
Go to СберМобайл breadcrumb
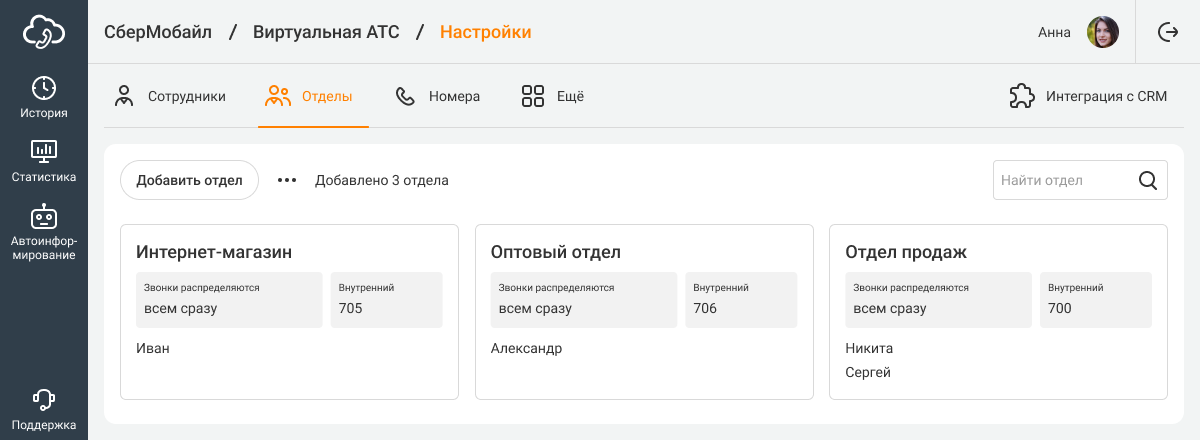[158, 32]
